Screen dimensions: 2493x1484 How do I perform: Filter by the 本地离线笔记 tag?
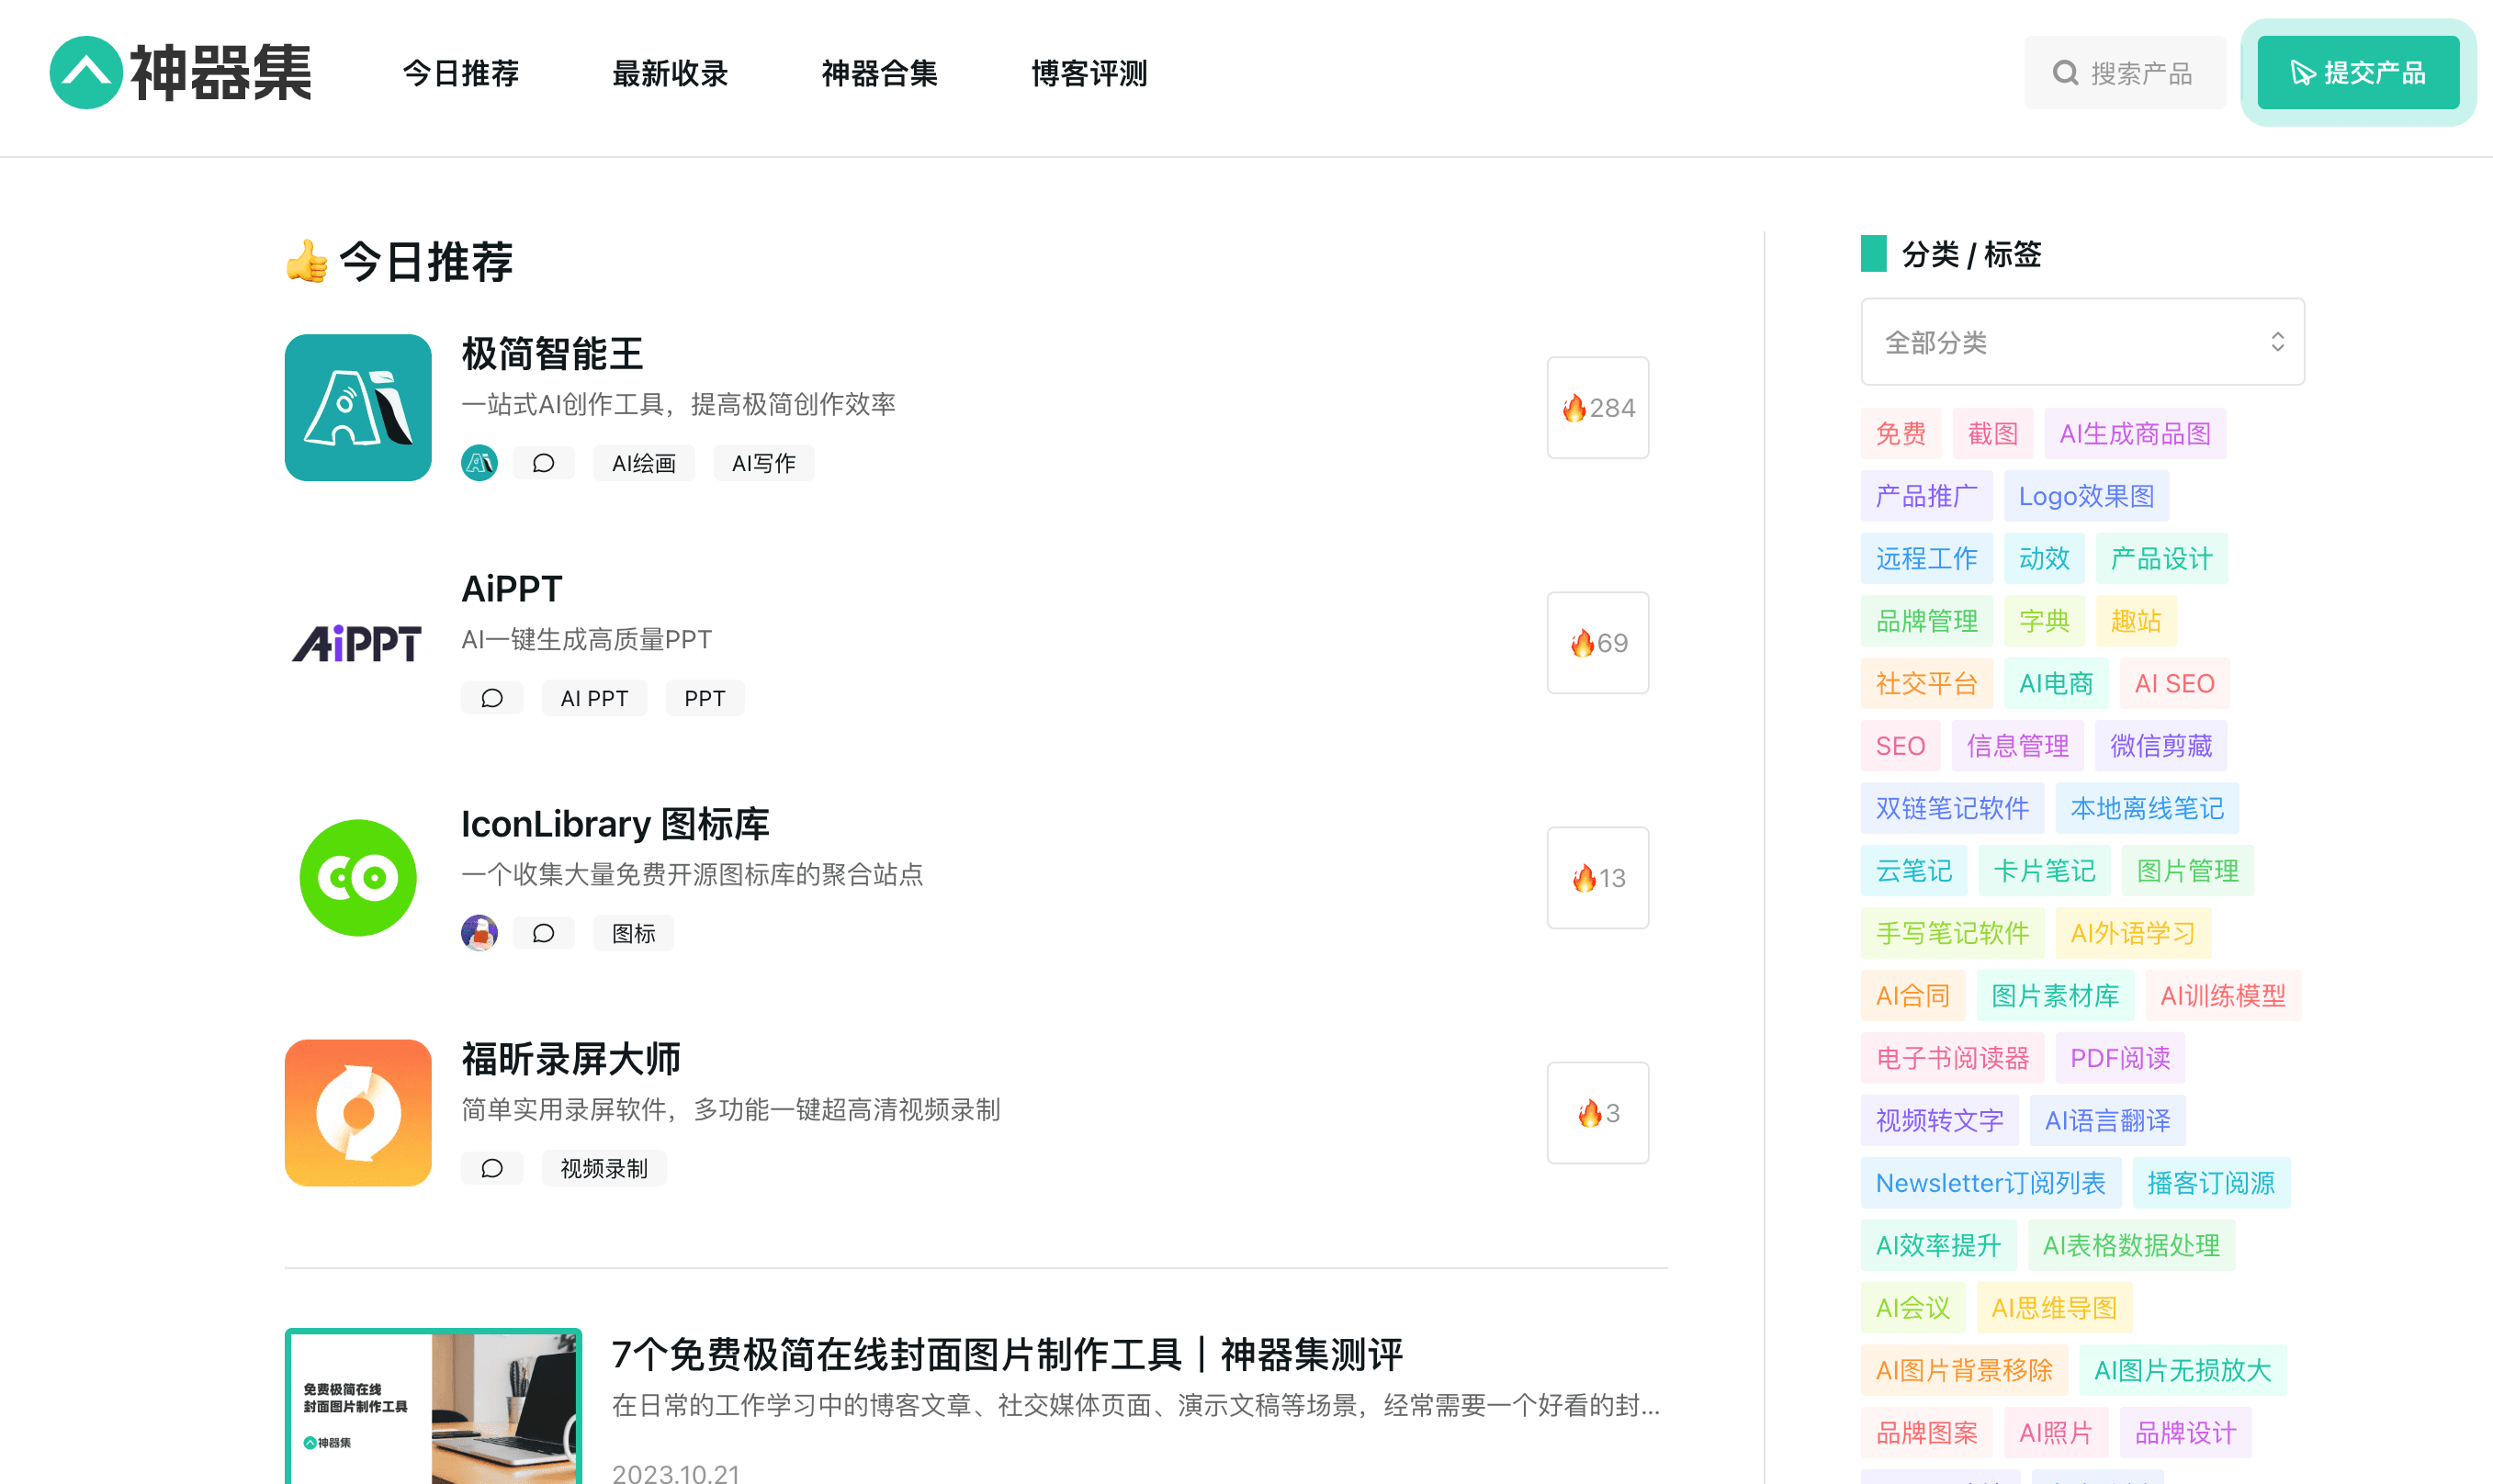(x=2147, y=808)
